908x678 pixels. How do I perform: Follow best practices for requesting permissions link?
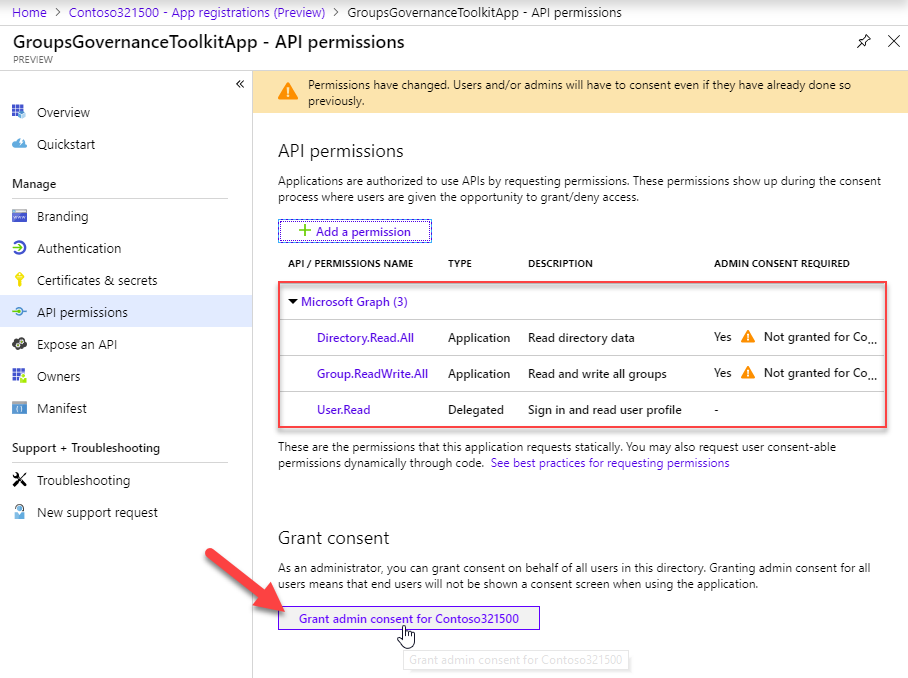pyautogui.click(x=610, y=463)
